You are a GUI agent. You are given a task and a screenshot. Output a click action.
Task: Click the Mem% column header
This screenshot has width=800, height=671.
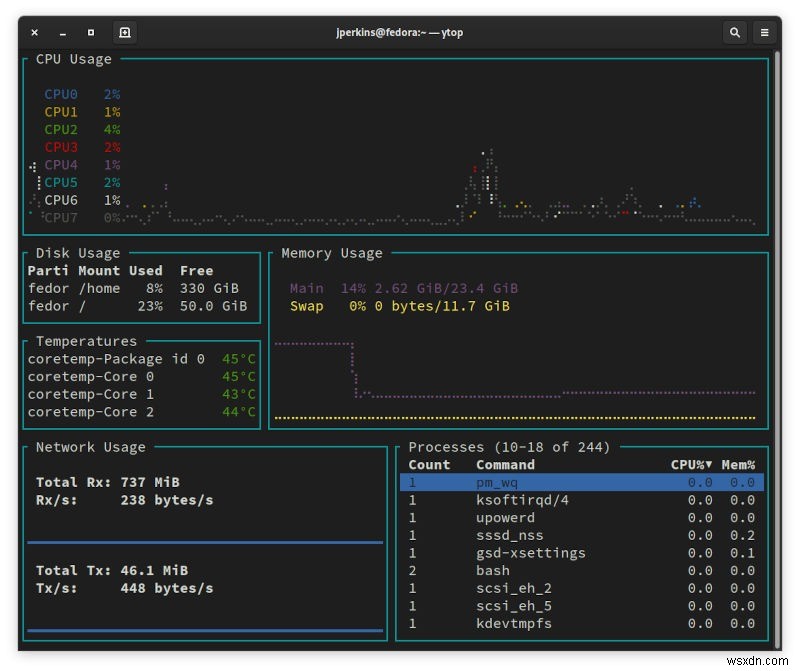[x=738, y=465]
